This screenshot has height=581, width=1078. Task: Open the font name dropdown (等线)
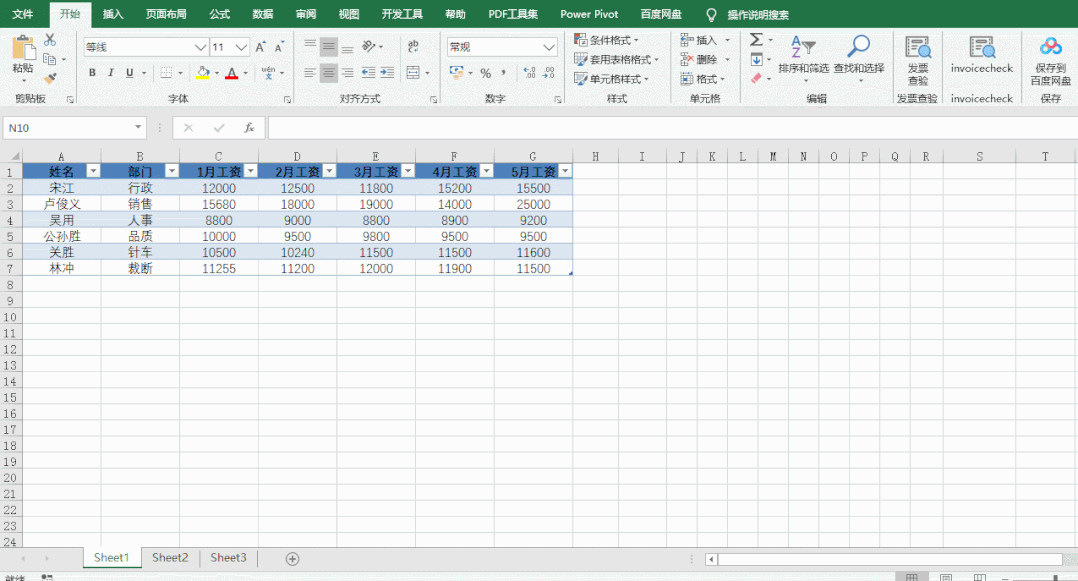[x=200, y=47]
